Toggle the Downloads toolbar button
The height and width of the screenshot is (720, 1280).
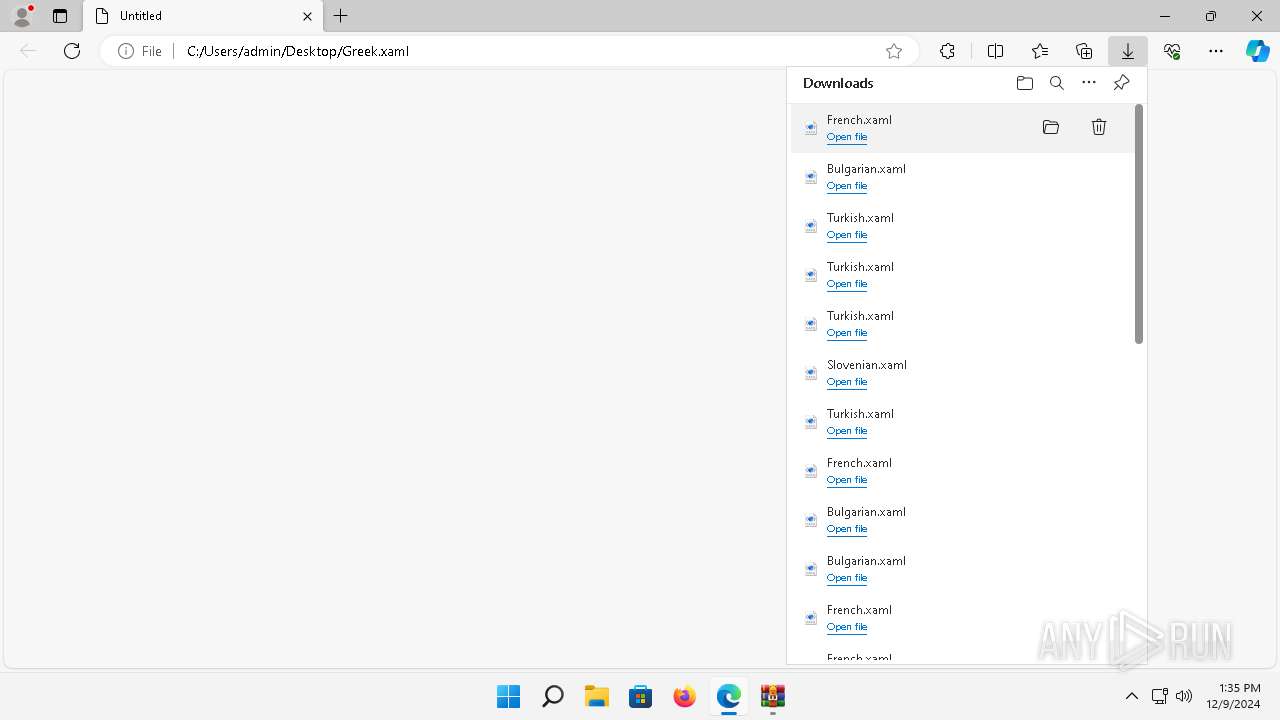click(1128, 51)
